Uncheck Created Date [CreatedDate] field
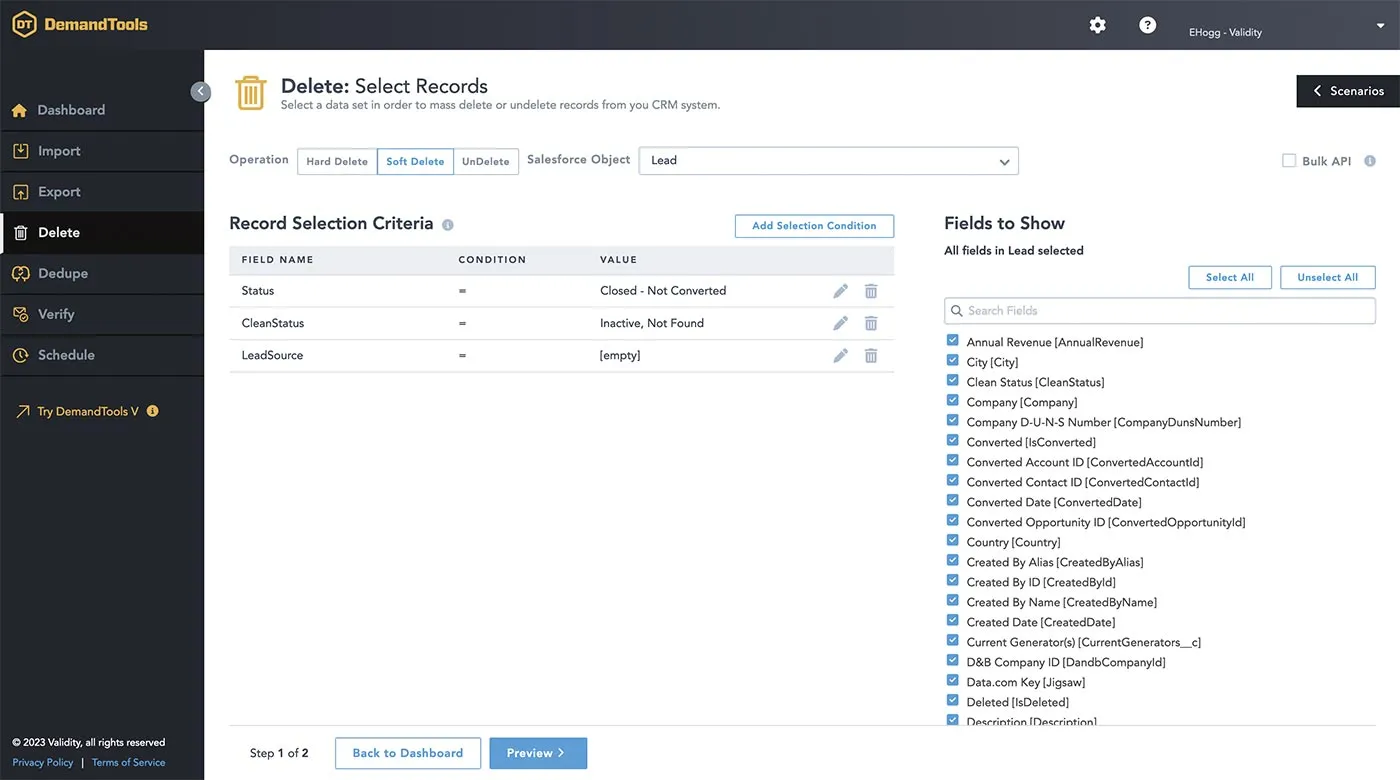The width and height of the screenshot is (1400, 780). tap(952, 621)
